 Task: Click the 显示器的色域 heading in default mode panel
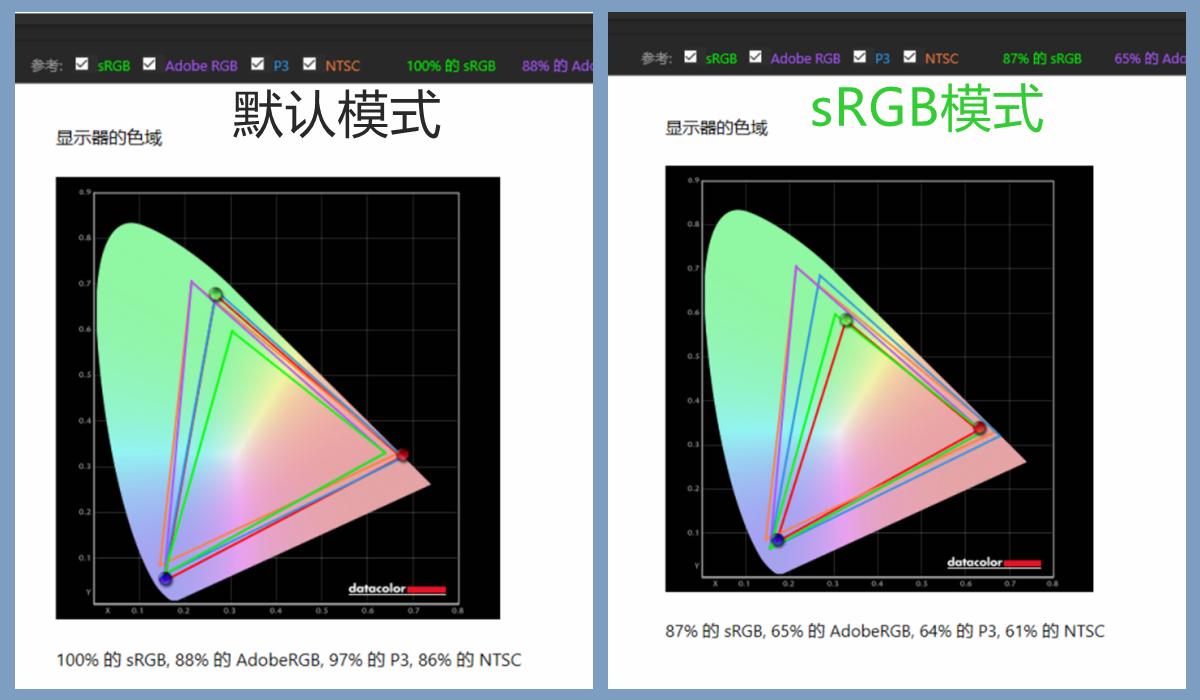pyautogui.click(x=109, y=138)
